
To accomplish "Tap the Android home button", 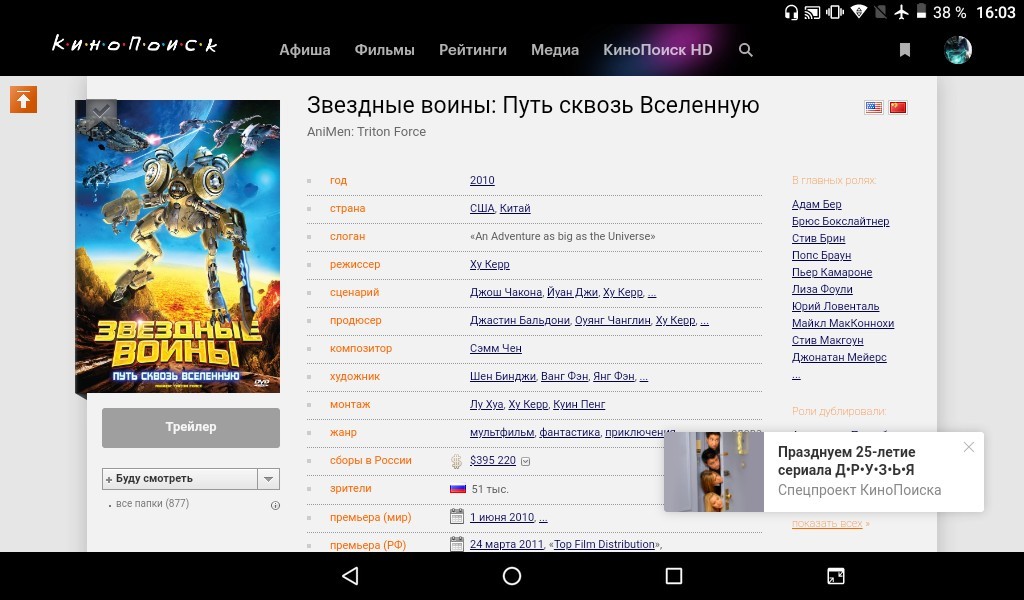I will tap(512, 576).
